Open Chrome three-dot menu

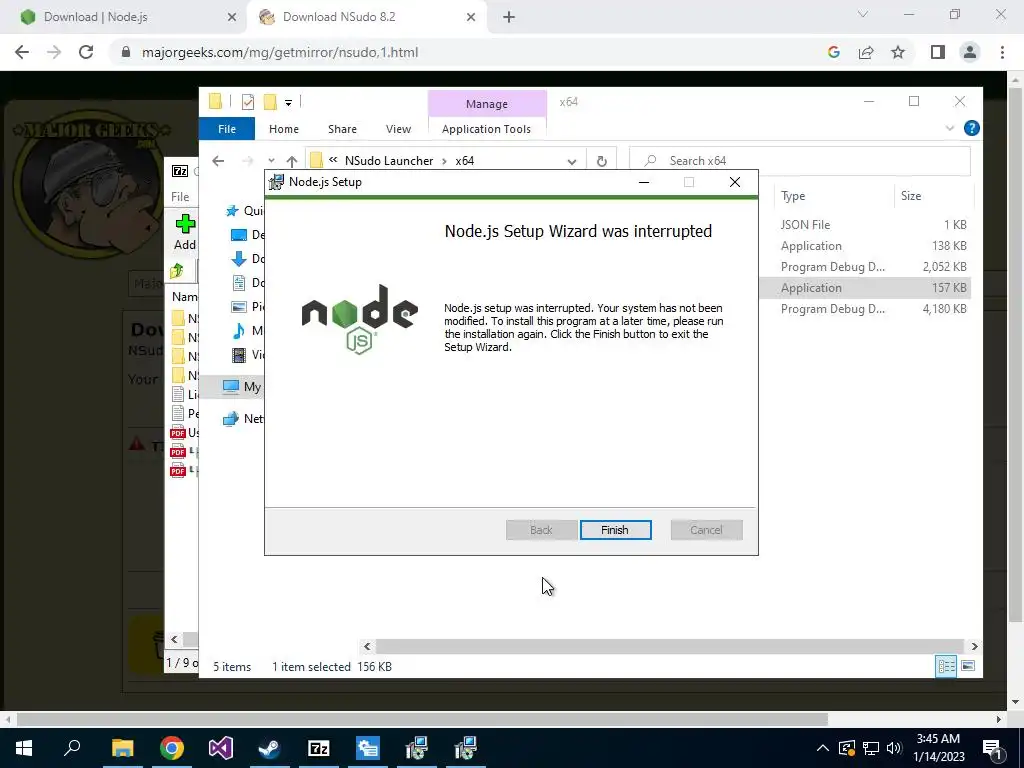1002,52
